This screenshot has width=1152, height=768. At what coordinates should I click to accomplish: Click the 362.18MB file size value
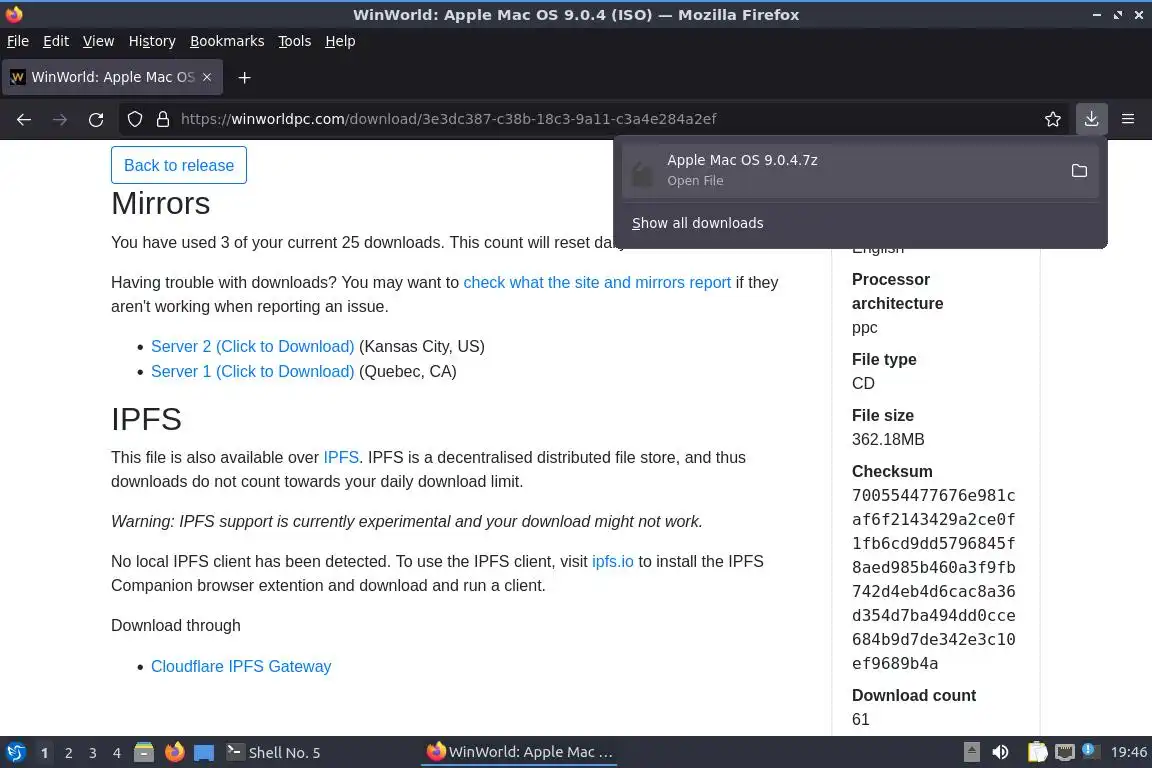(x=888, y=439)
